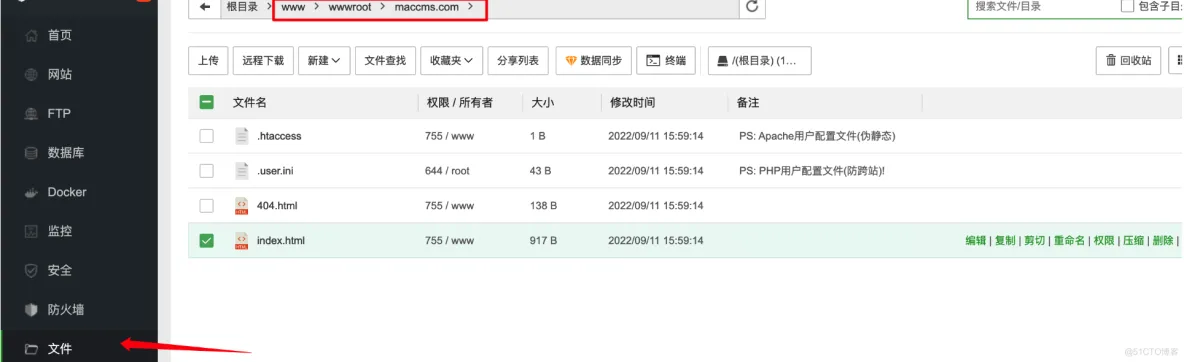Click the 404.html HTML file icon
This screenshot has height=362, width=1184.
(x=242, y=206)
